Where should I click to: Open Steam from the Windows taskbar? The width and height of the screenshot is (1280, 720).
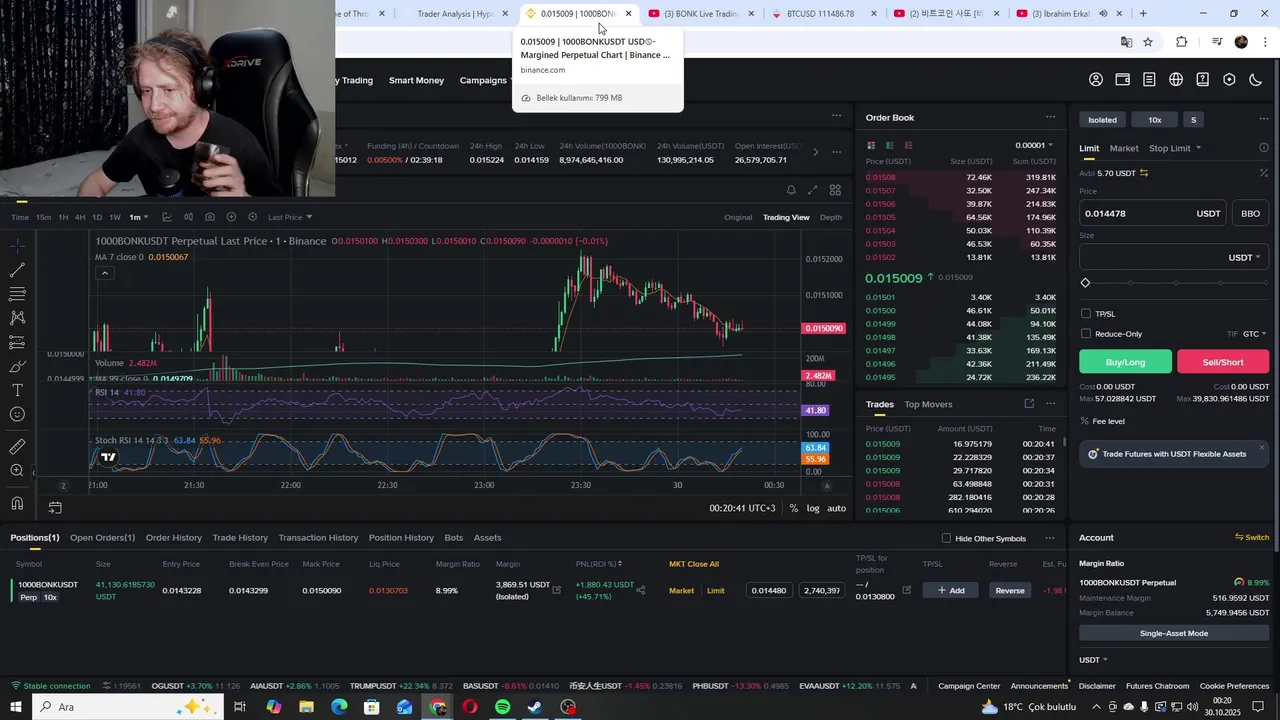coord(535,707)
